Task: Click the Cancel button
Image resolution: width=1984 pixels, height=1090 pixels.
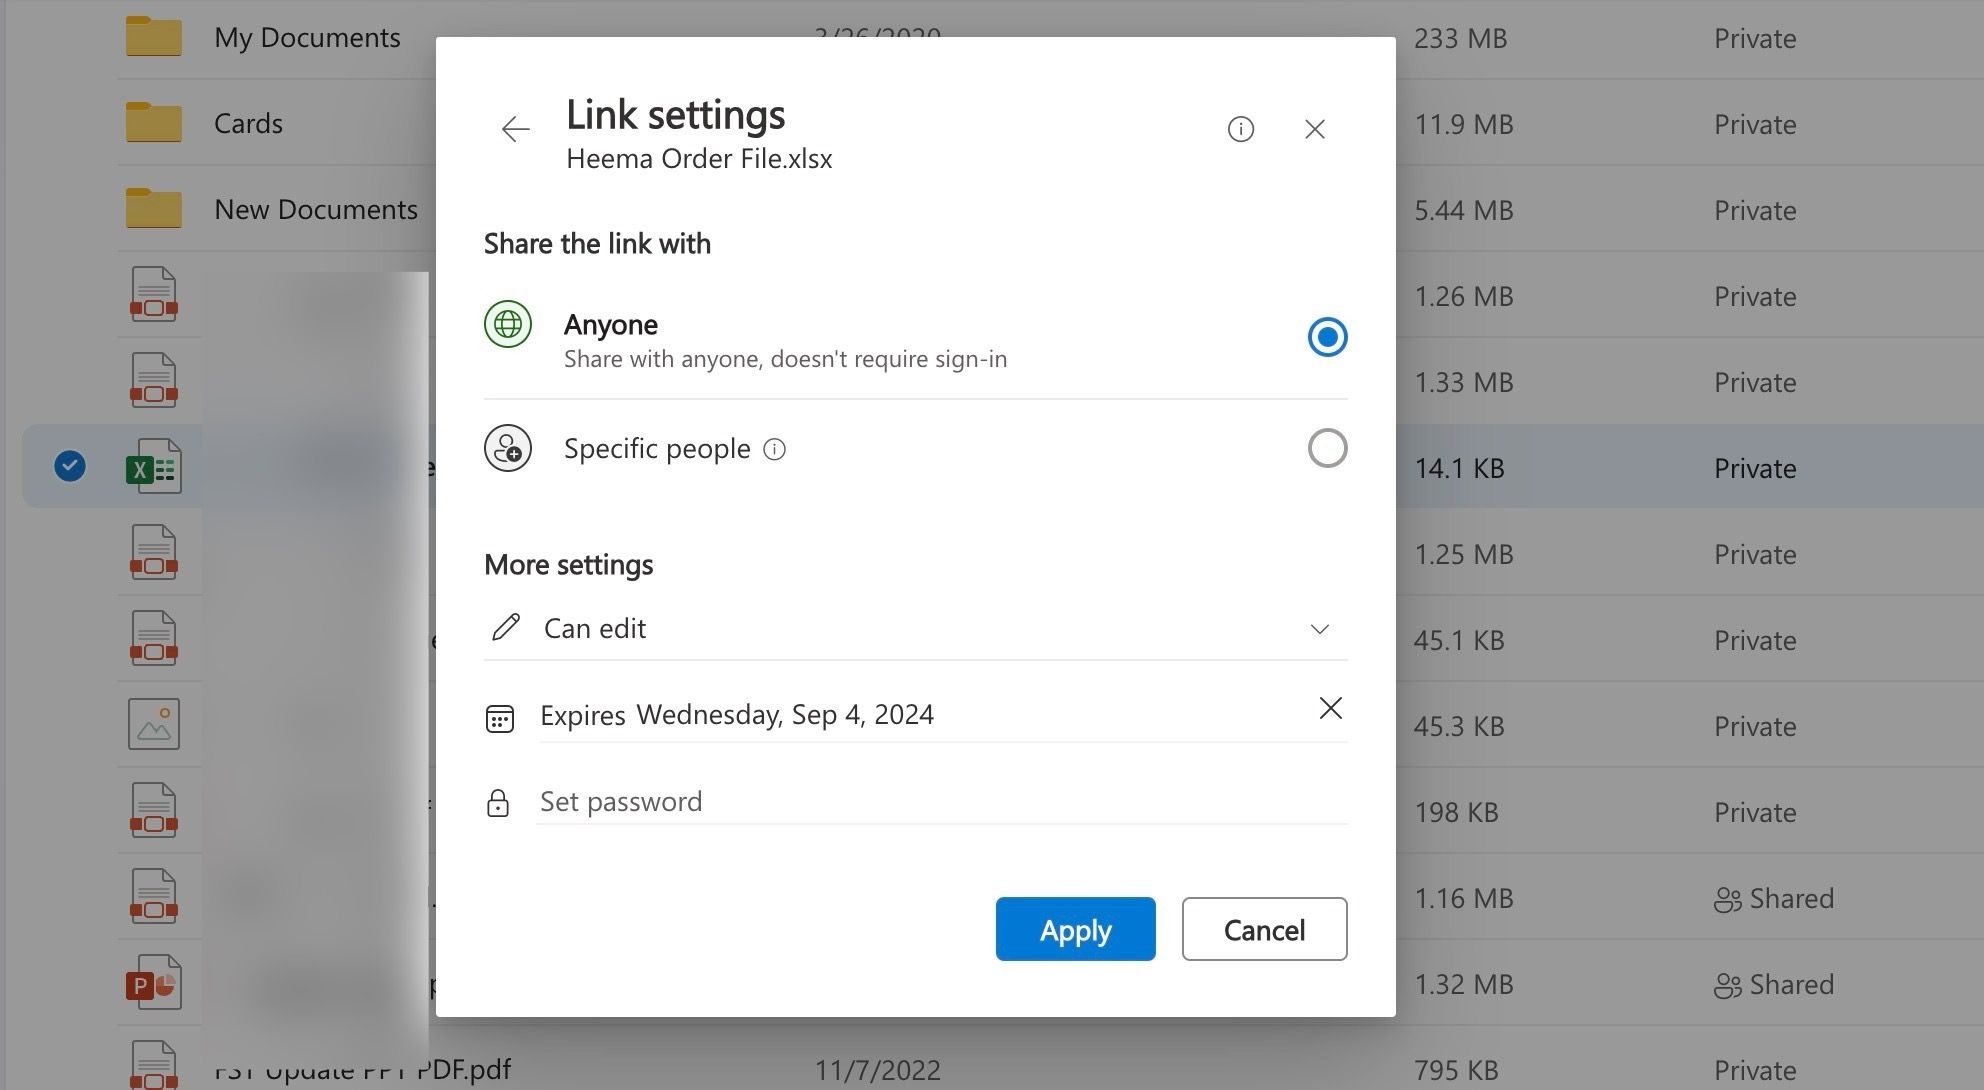Action: click(1263, 929)
